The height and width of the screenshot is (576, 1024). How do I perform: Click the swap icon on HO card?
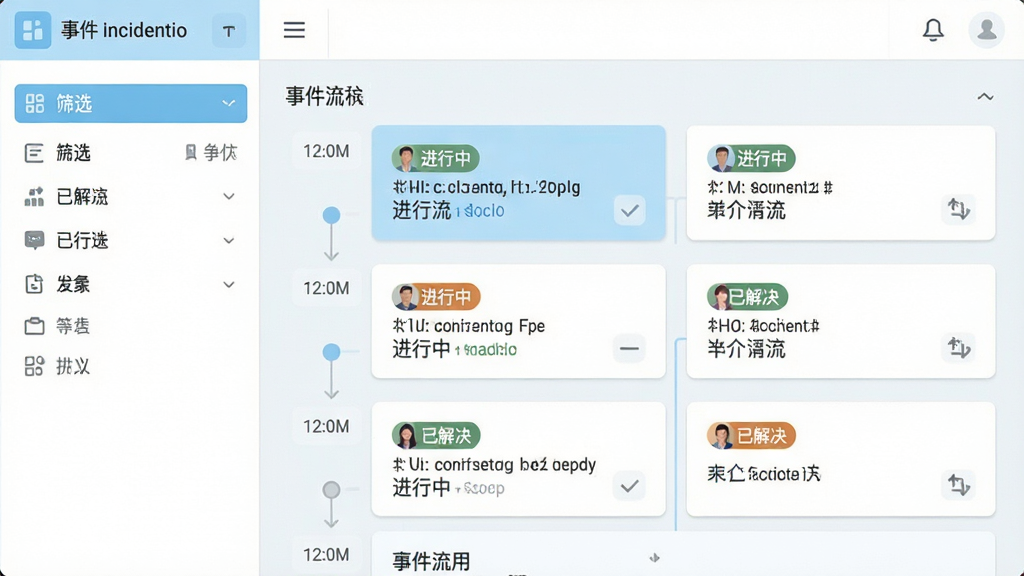click(959, 347)
